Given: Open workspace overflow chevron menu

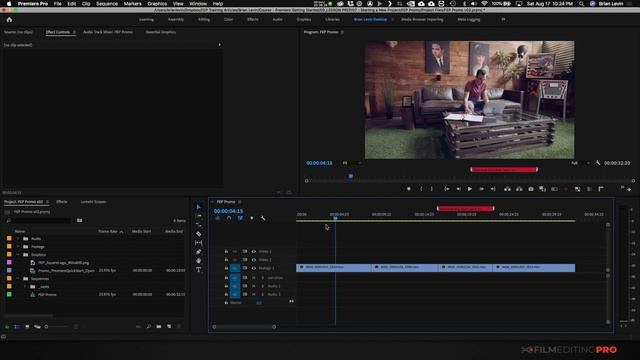Looking at the screenshot, I should point(503,19).
